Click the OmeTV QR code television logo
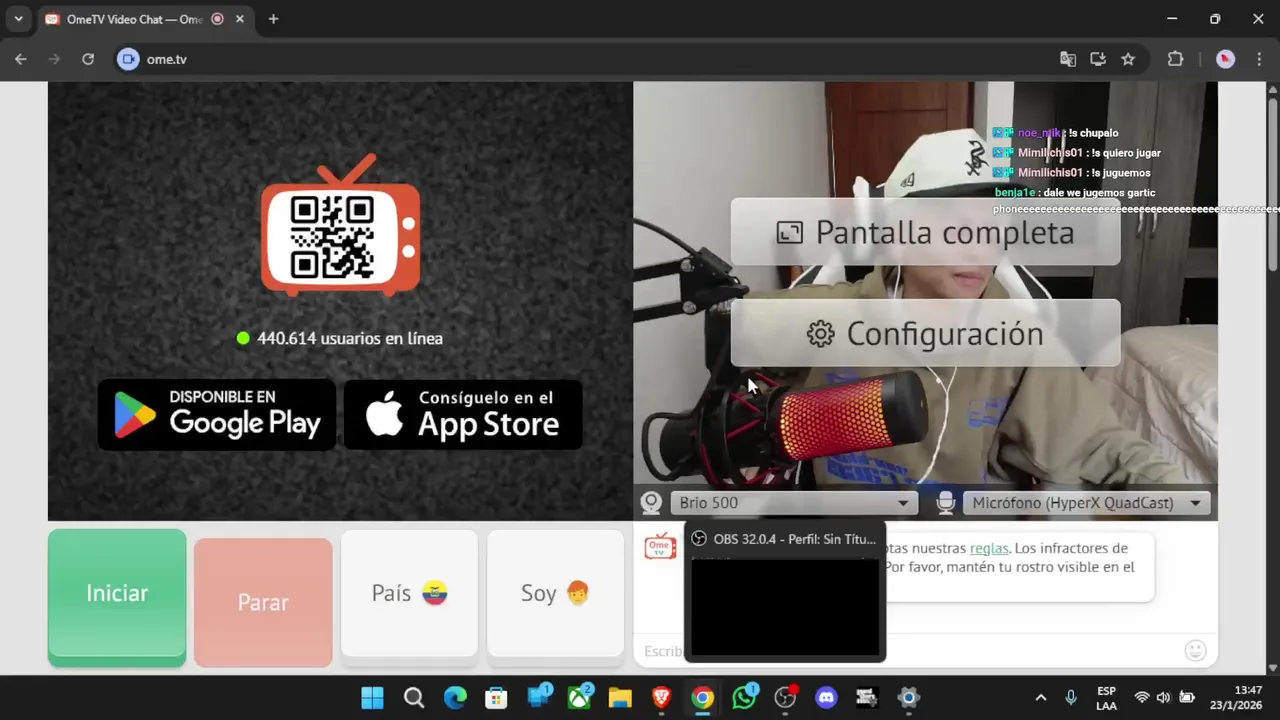1280x720 pixels. click(340, 226)
